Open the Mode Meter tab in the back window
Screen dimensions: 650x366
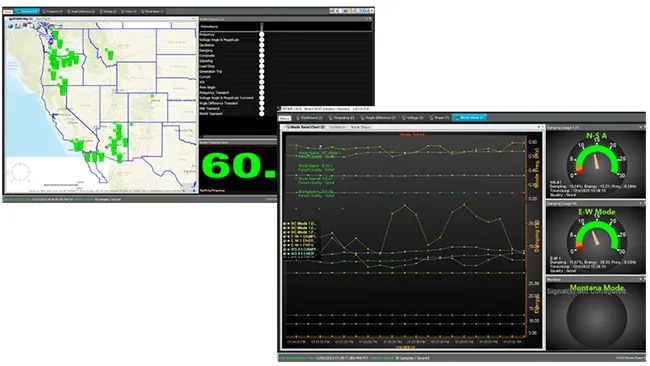pos(153,12)
